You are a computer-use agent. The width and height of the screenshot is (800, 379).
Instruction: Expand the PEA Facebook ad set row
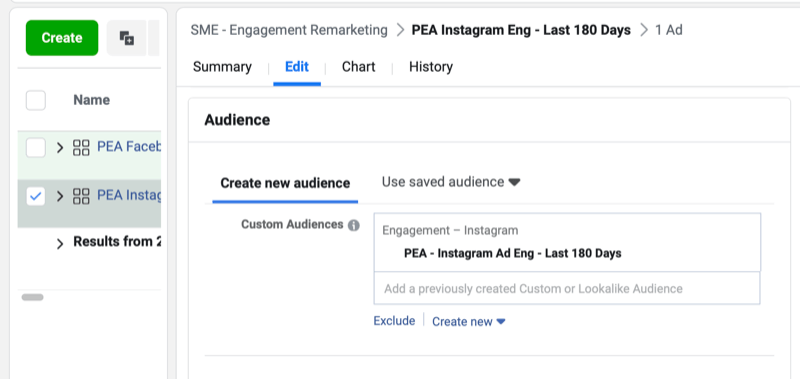(60, 148)
